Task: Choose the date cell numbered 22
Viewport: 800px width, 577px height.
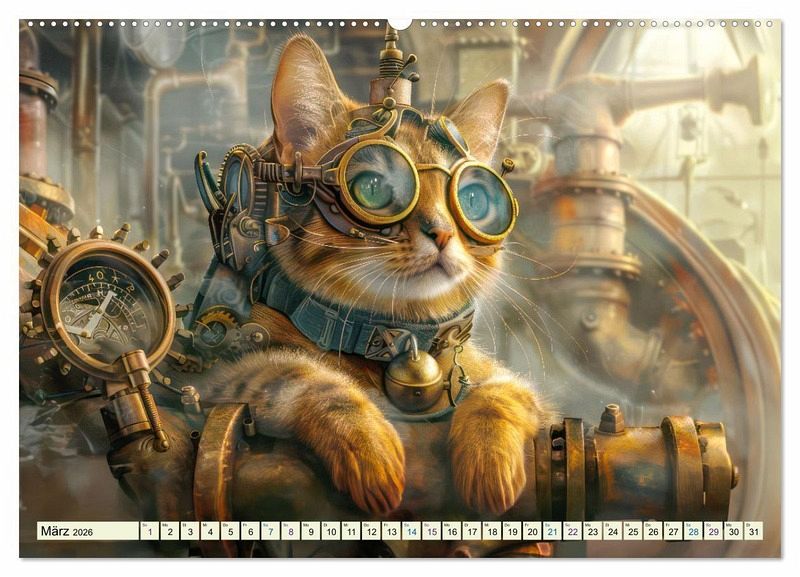Action: pyautogui.click(x=573, y=532)
